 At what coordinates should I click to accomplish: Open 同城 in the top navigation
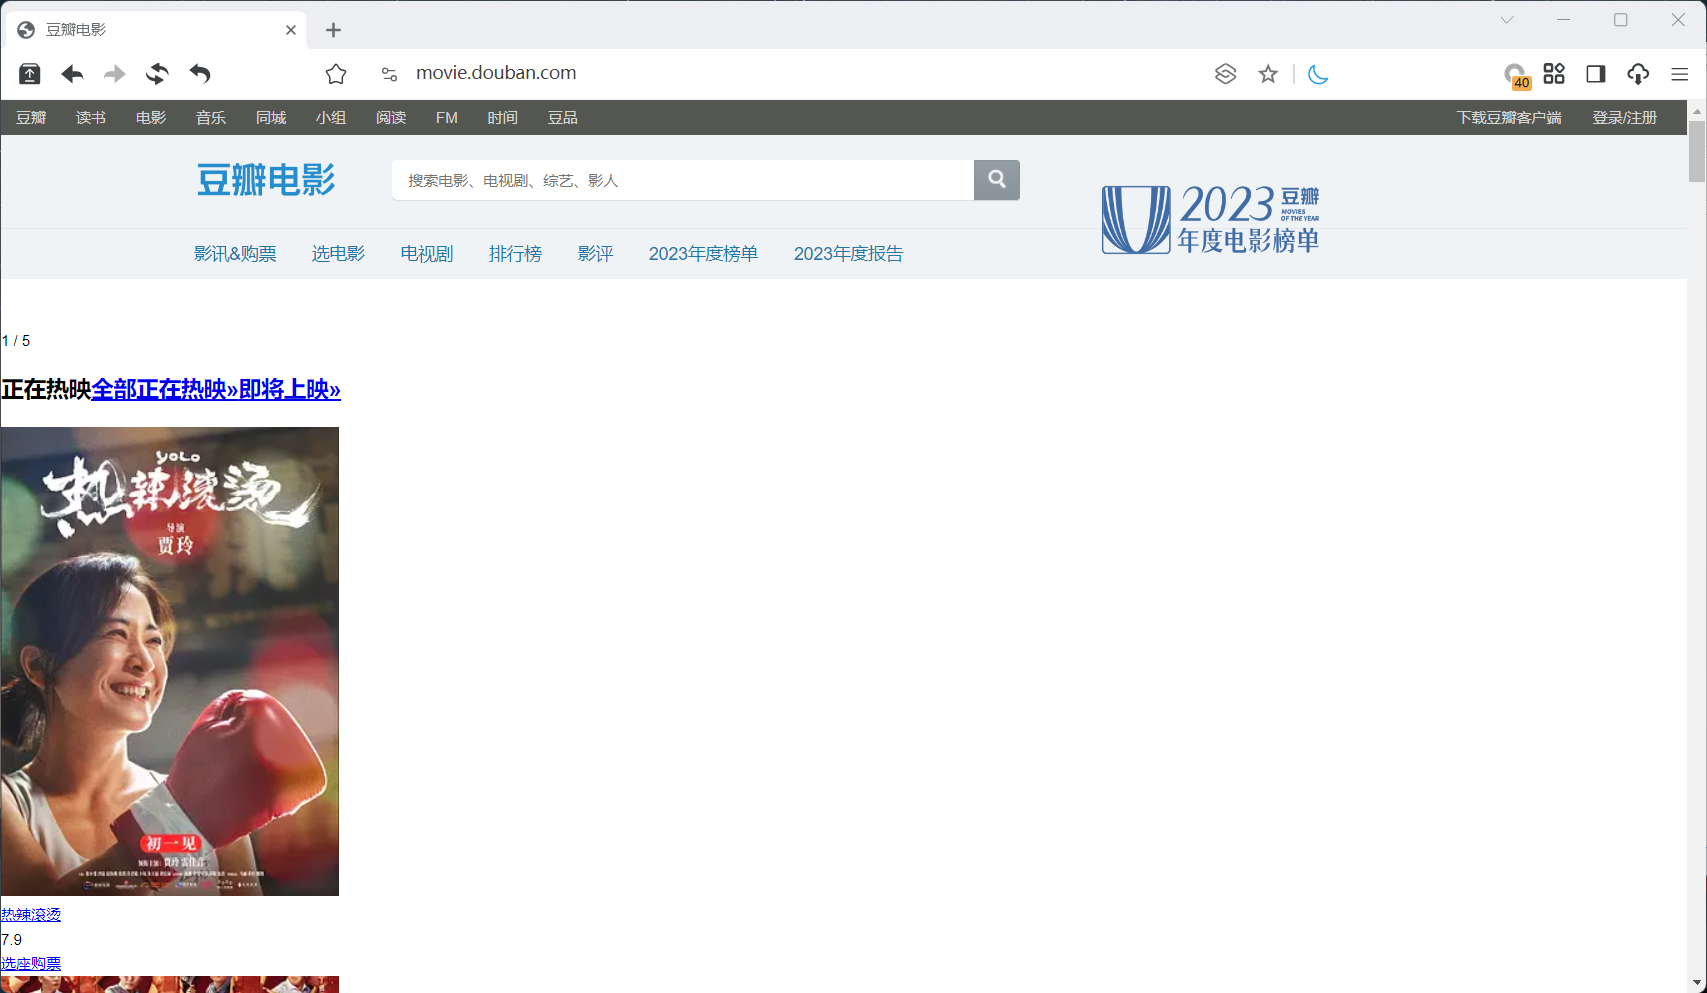tap(271, 118)
